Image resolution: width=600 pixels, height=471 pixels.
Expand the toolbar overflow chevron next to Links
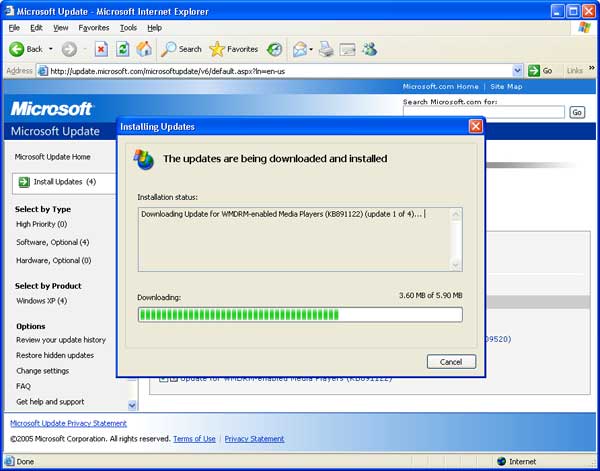pos(592,68)
